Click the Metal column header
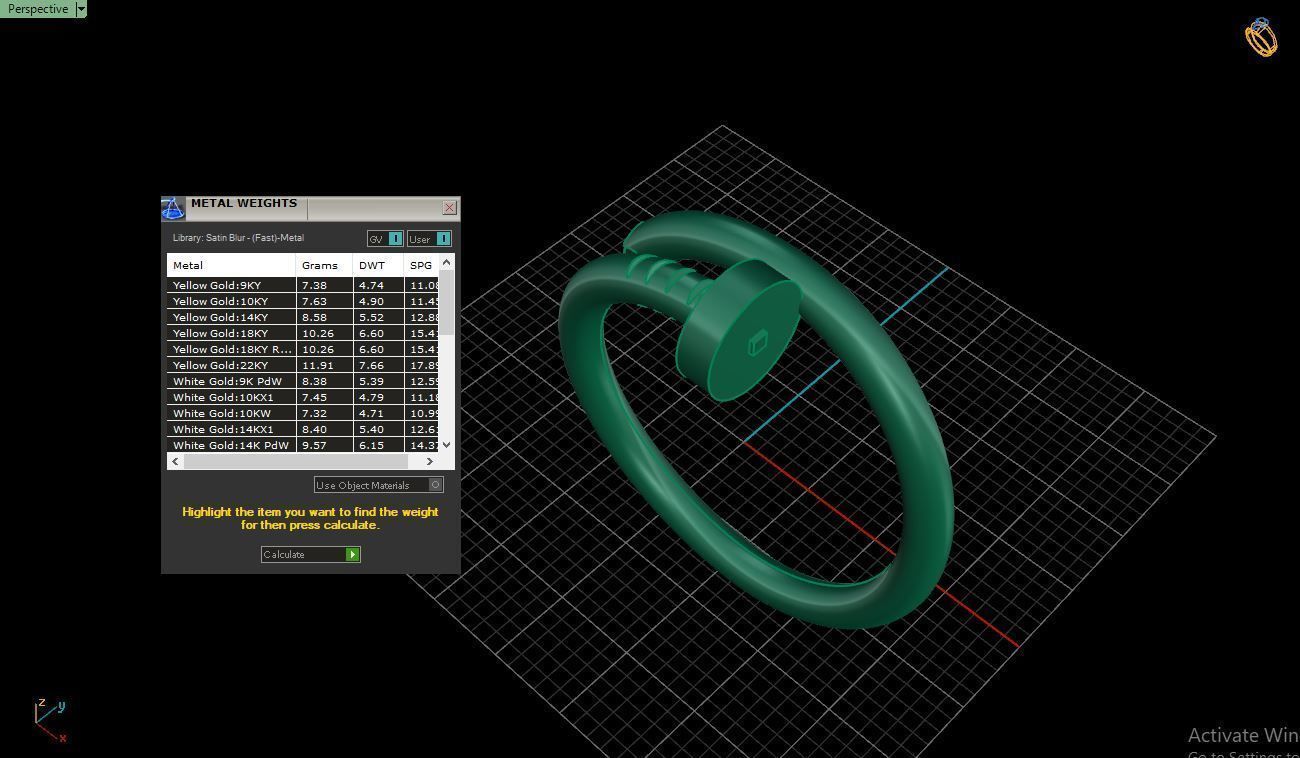1300x758 pixels. click(231, 265)
